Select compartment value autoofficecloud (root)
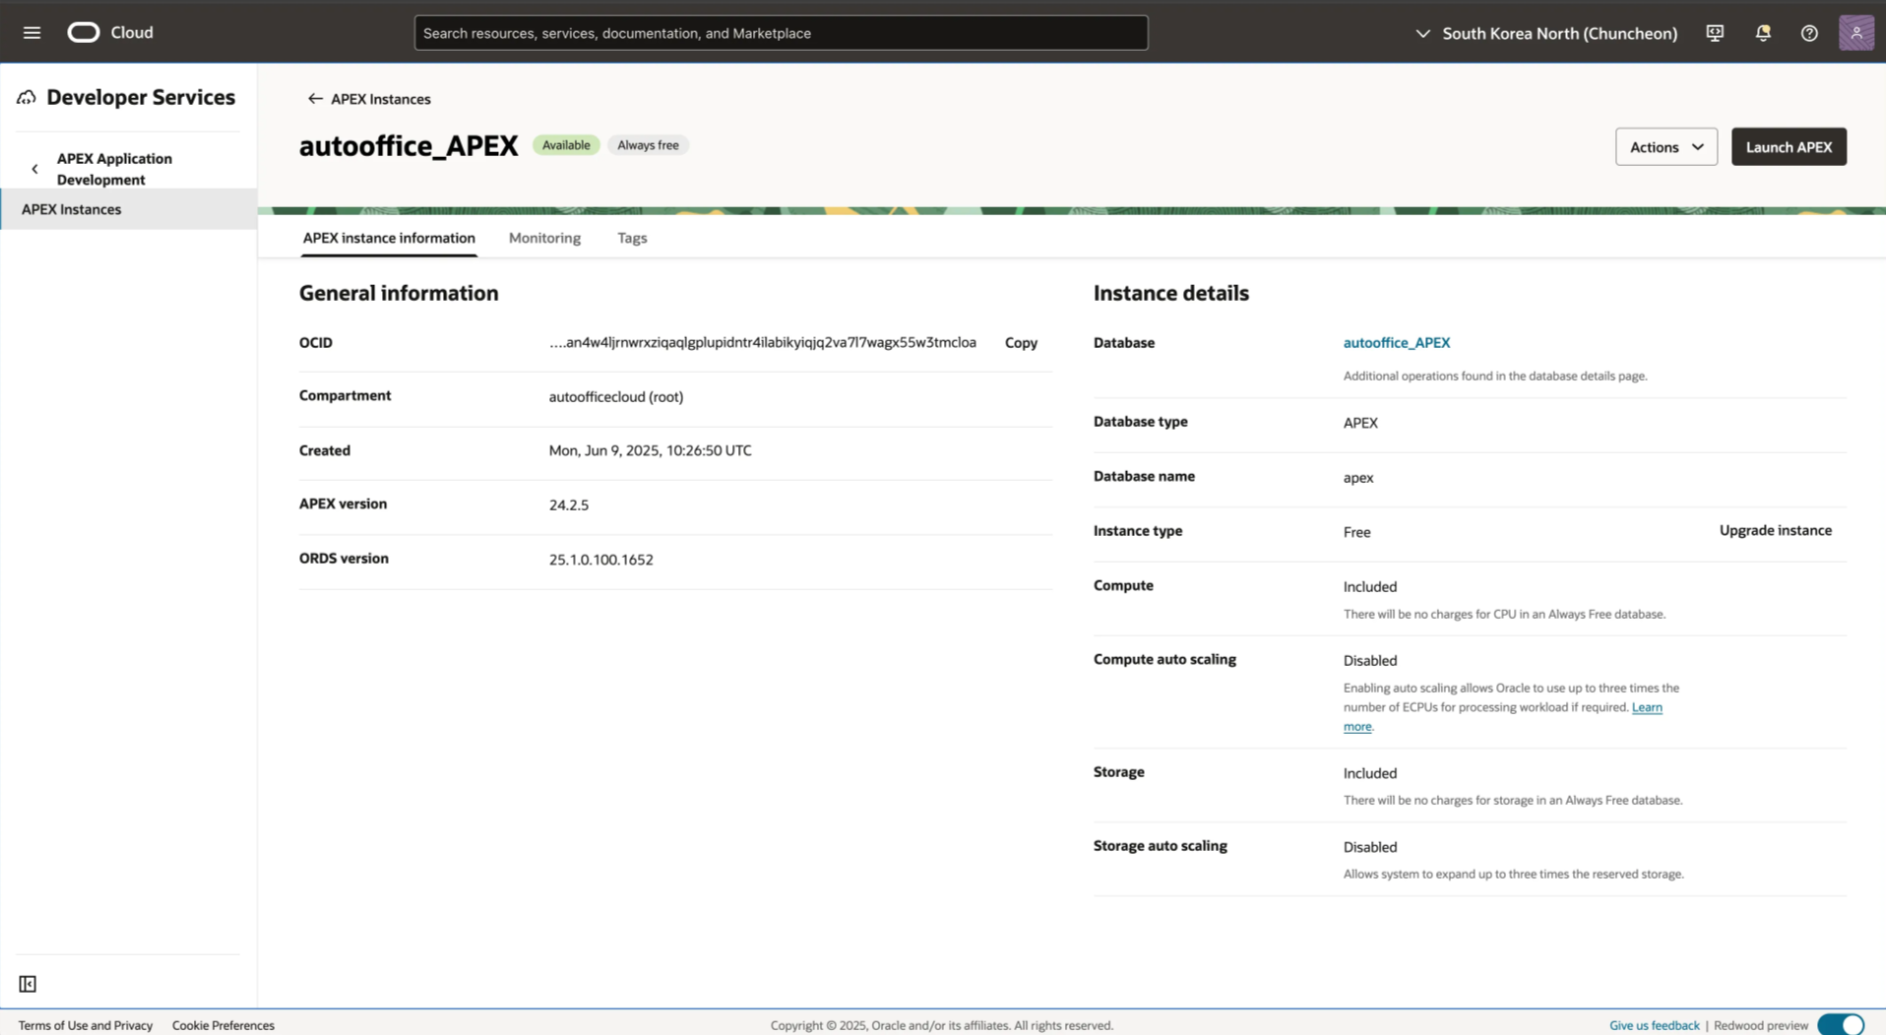Image resolution: width=1886 pixels, height=1035 pixels. 616,397
